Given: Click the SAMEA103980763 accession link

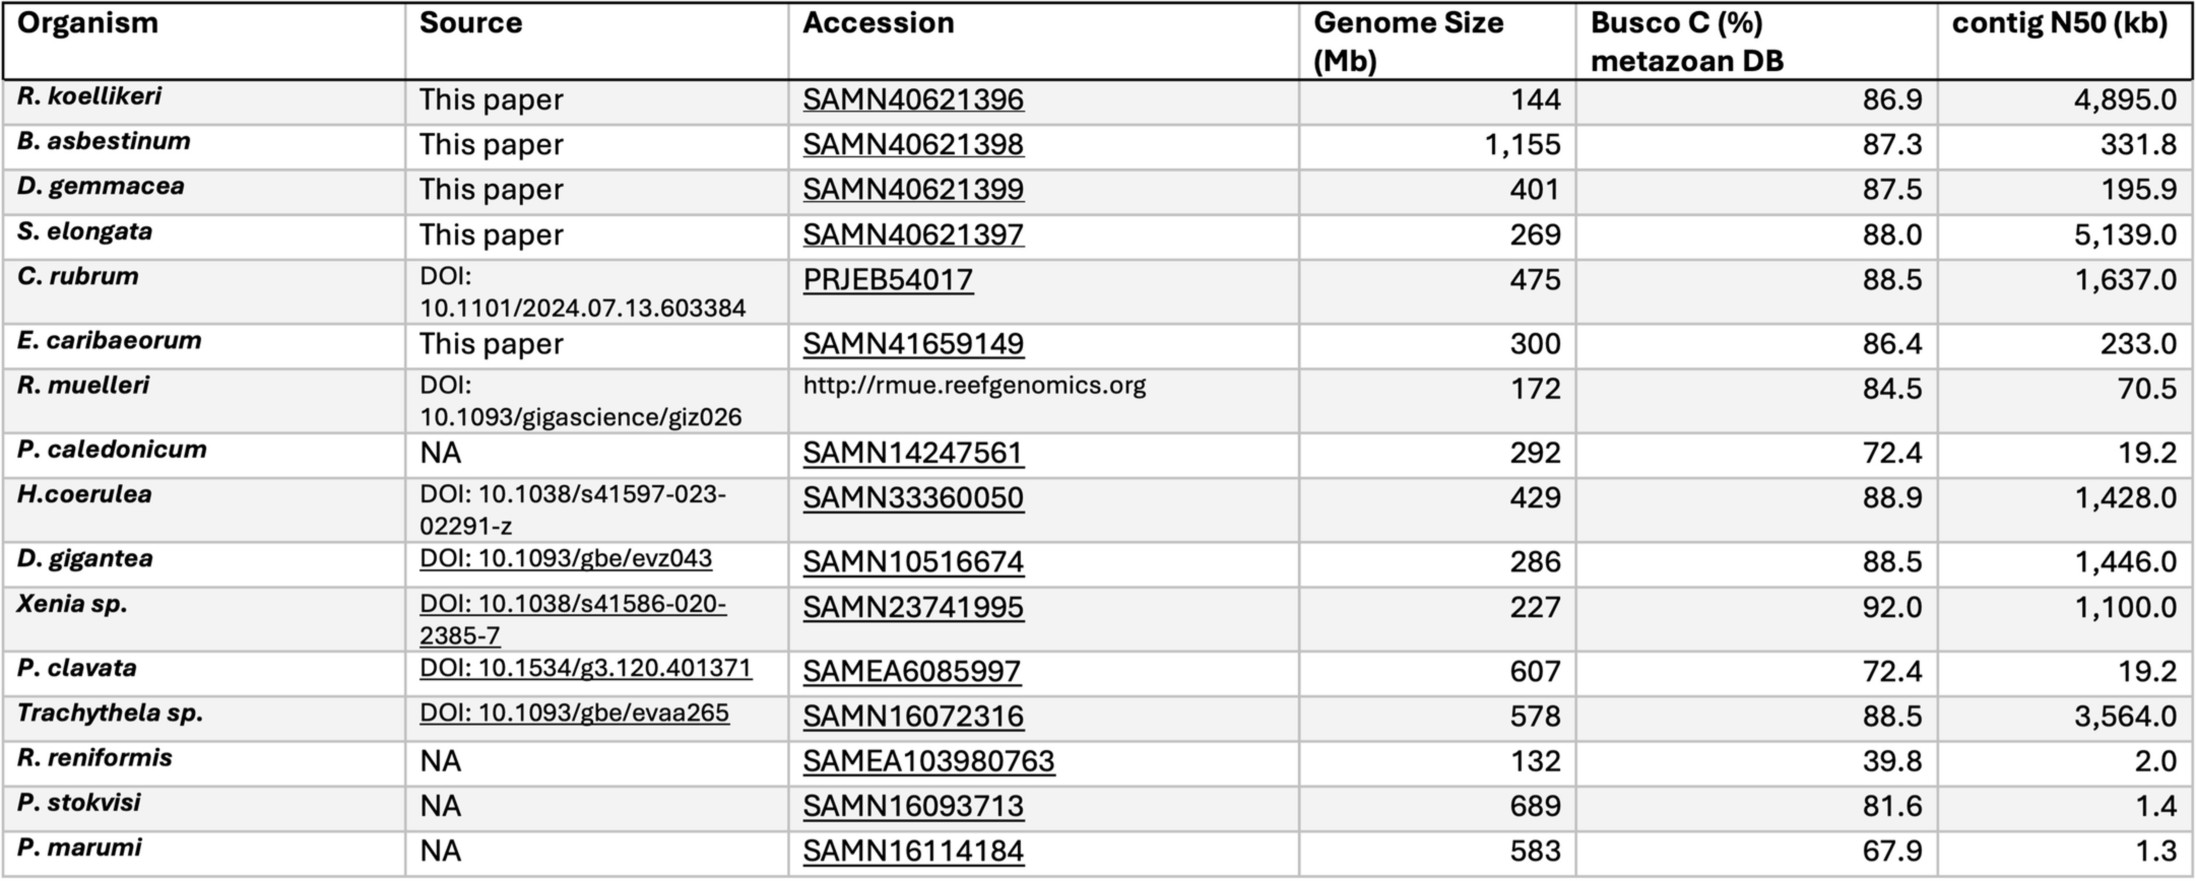Looking at the screenshot, I should click(x=928, y=762).
